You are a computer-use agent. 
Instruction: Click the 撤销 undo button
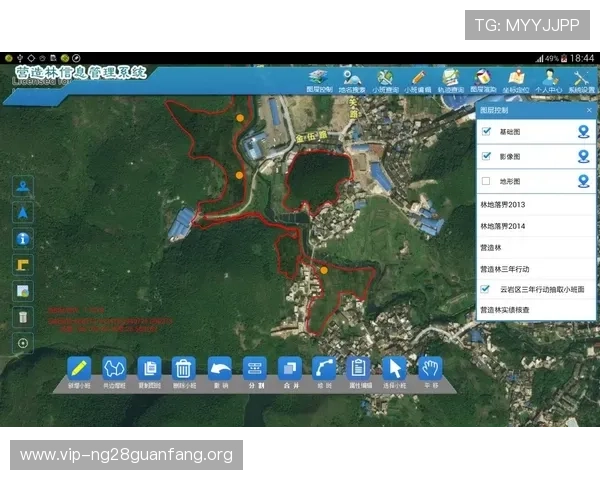(219, 368)
